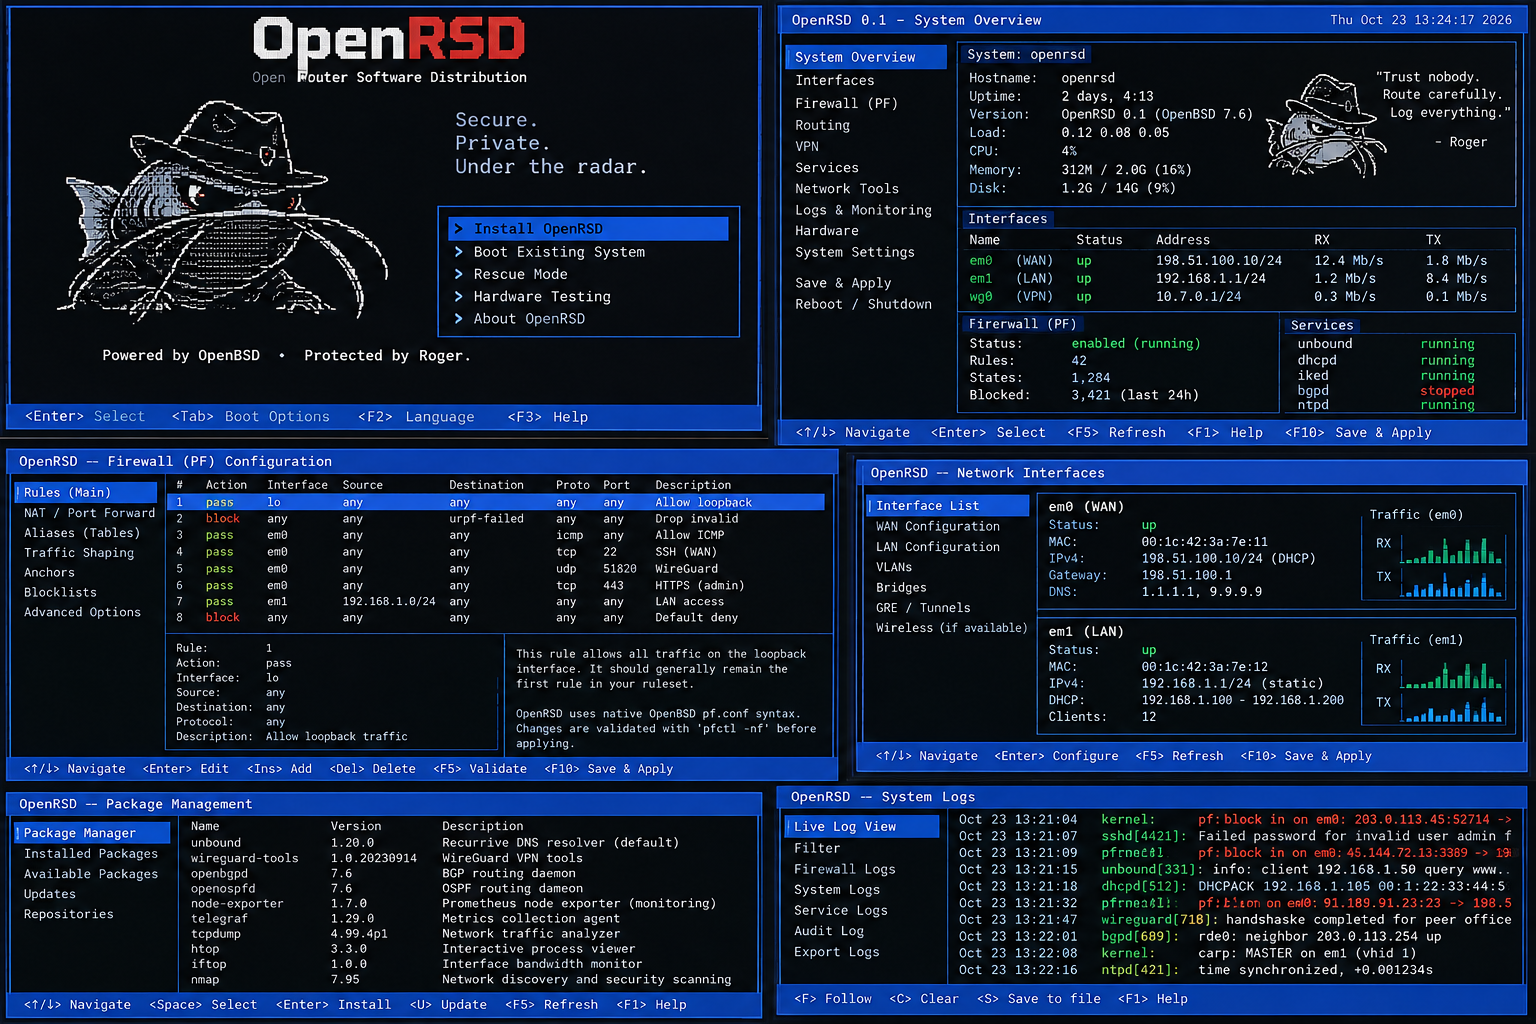Open Interfaces in System Overview sidebar
Image resolution: width=1536 pixels, height=1024 pixels.
835,80
